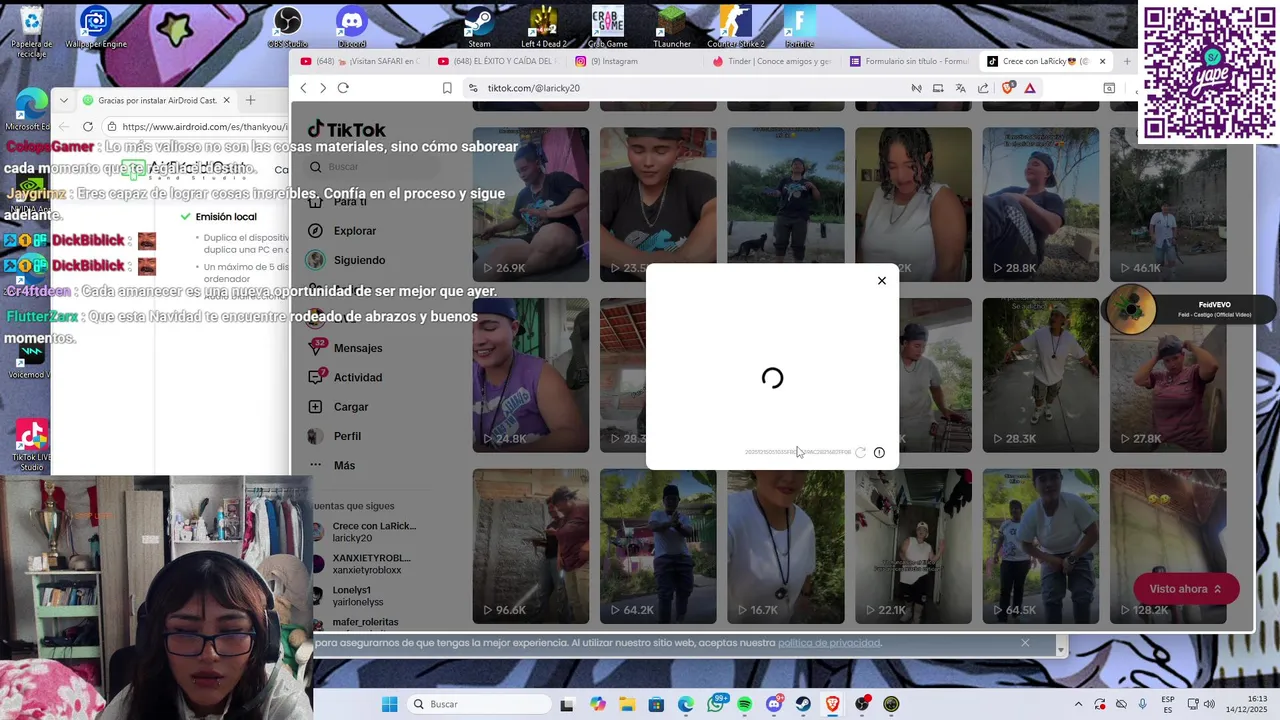Open the video with 64.2K views
Image resolution: width=1280 pixels, height=720 pixels.
tap(658, 546)
